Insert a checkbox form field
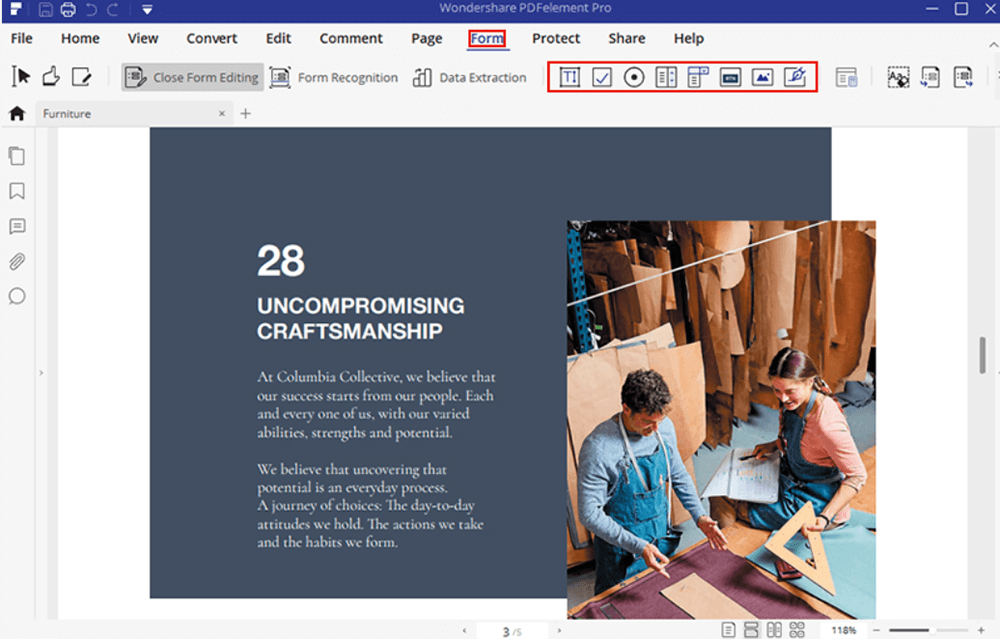1000x639 pixels. click(602, 77)
